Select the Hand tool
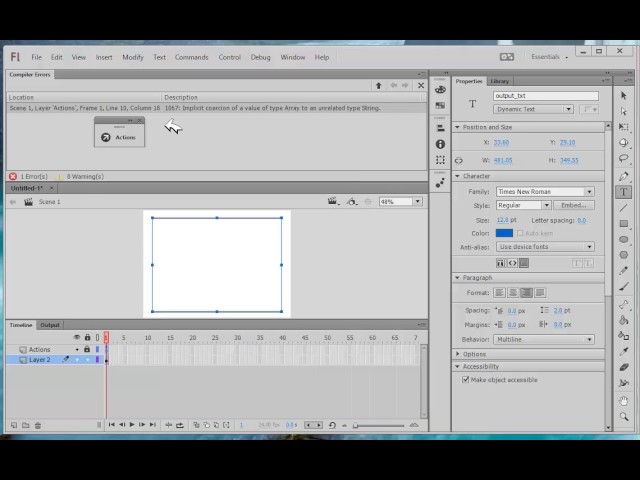This screenshot has width=640, height=480. click(623, 401)
